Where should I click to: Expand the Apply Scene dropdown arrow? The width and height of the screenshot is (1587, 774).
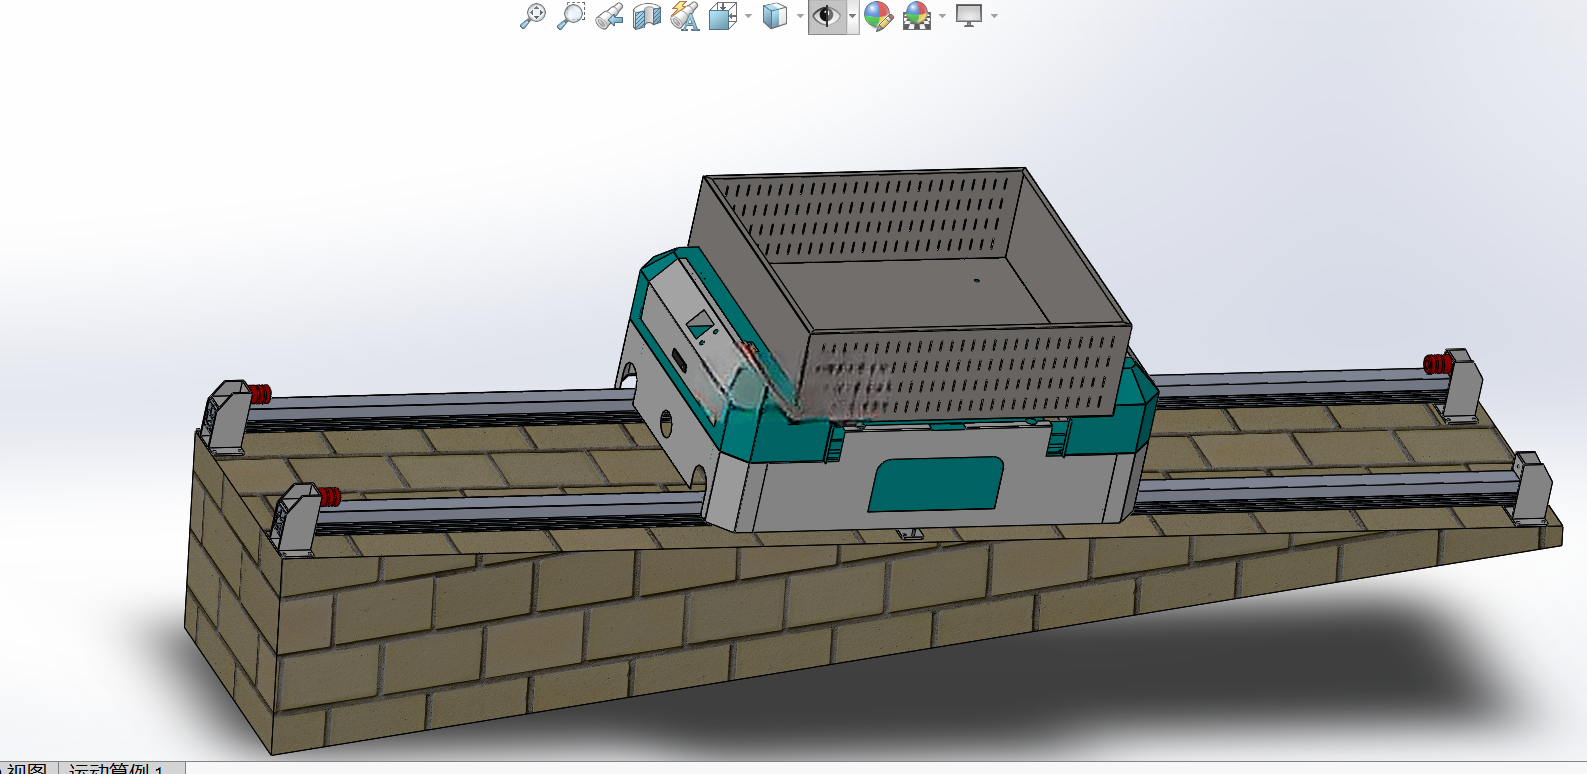click(x=942, y=16)
